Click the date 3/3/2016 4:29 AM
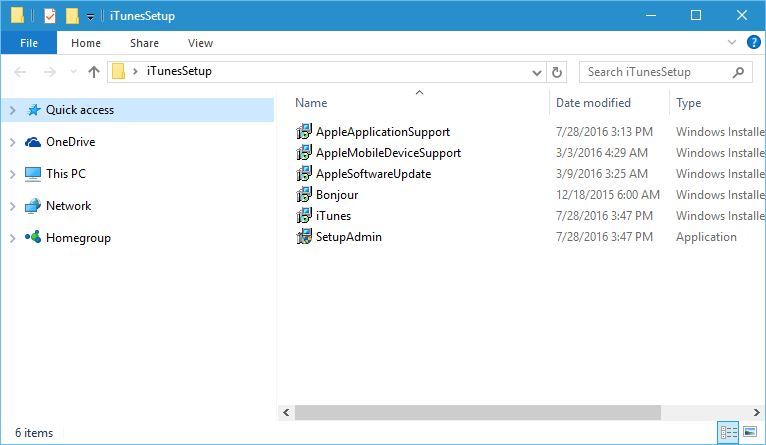This screenshot has height=445, width=766. pos(602,153)
